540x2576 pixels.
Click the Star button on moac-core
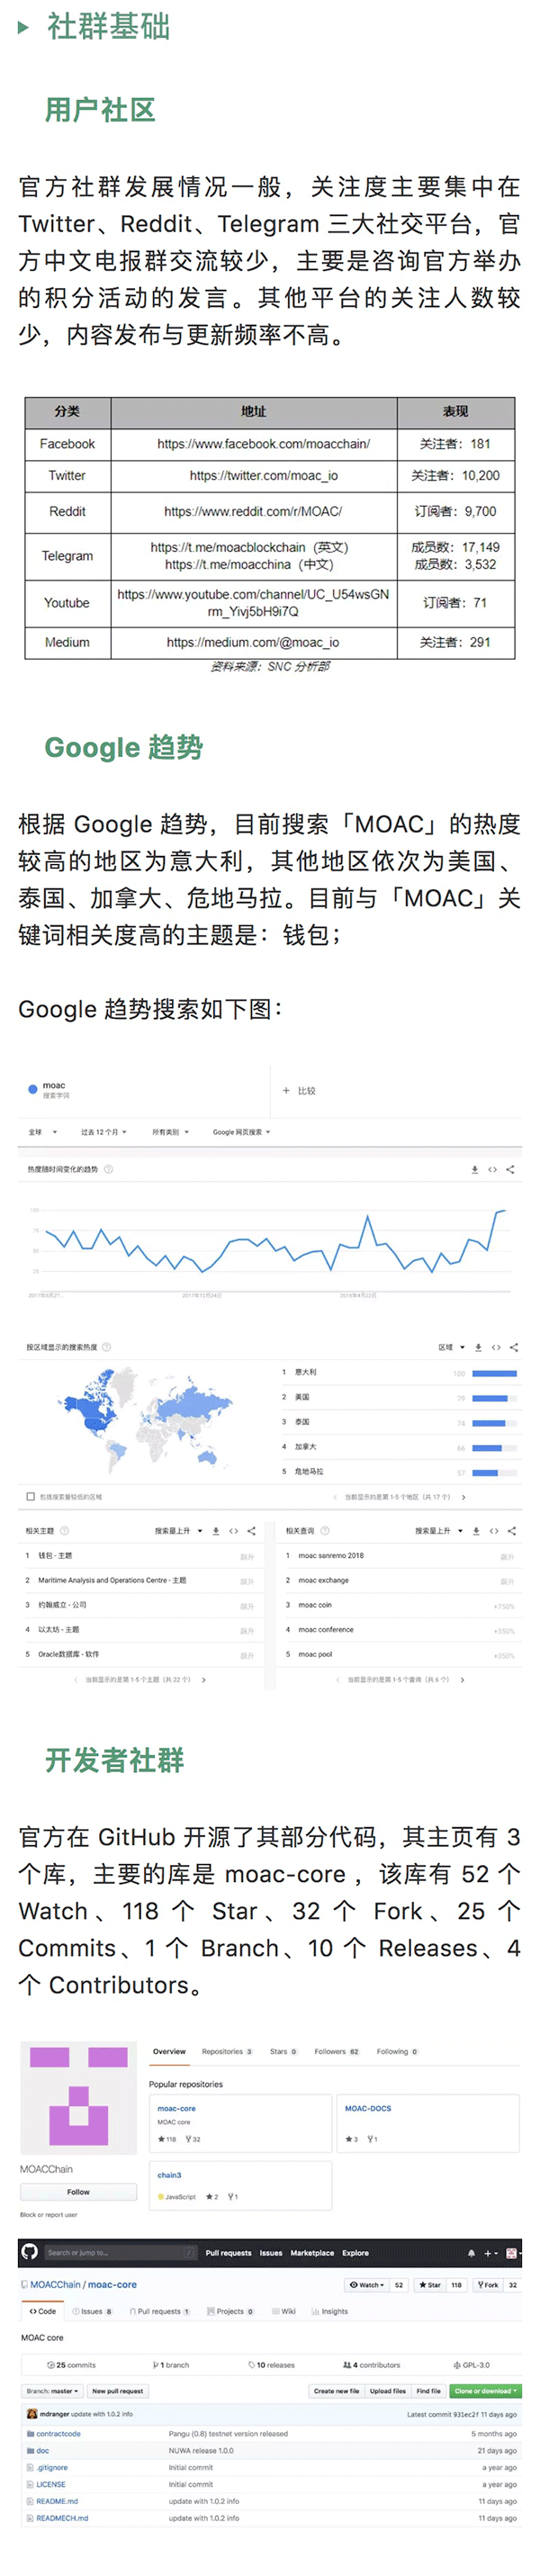[430, 2285]
